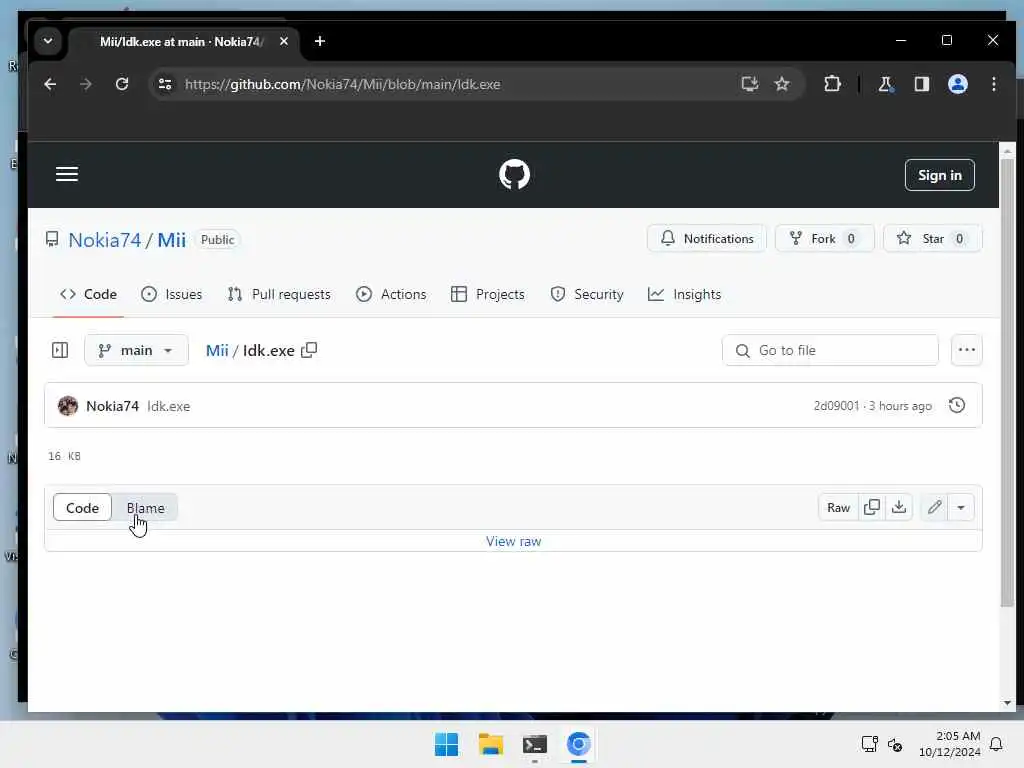This screenshot has height=768, width=1024.
Task: Switch to the Code repository tab
Action: 88,295
